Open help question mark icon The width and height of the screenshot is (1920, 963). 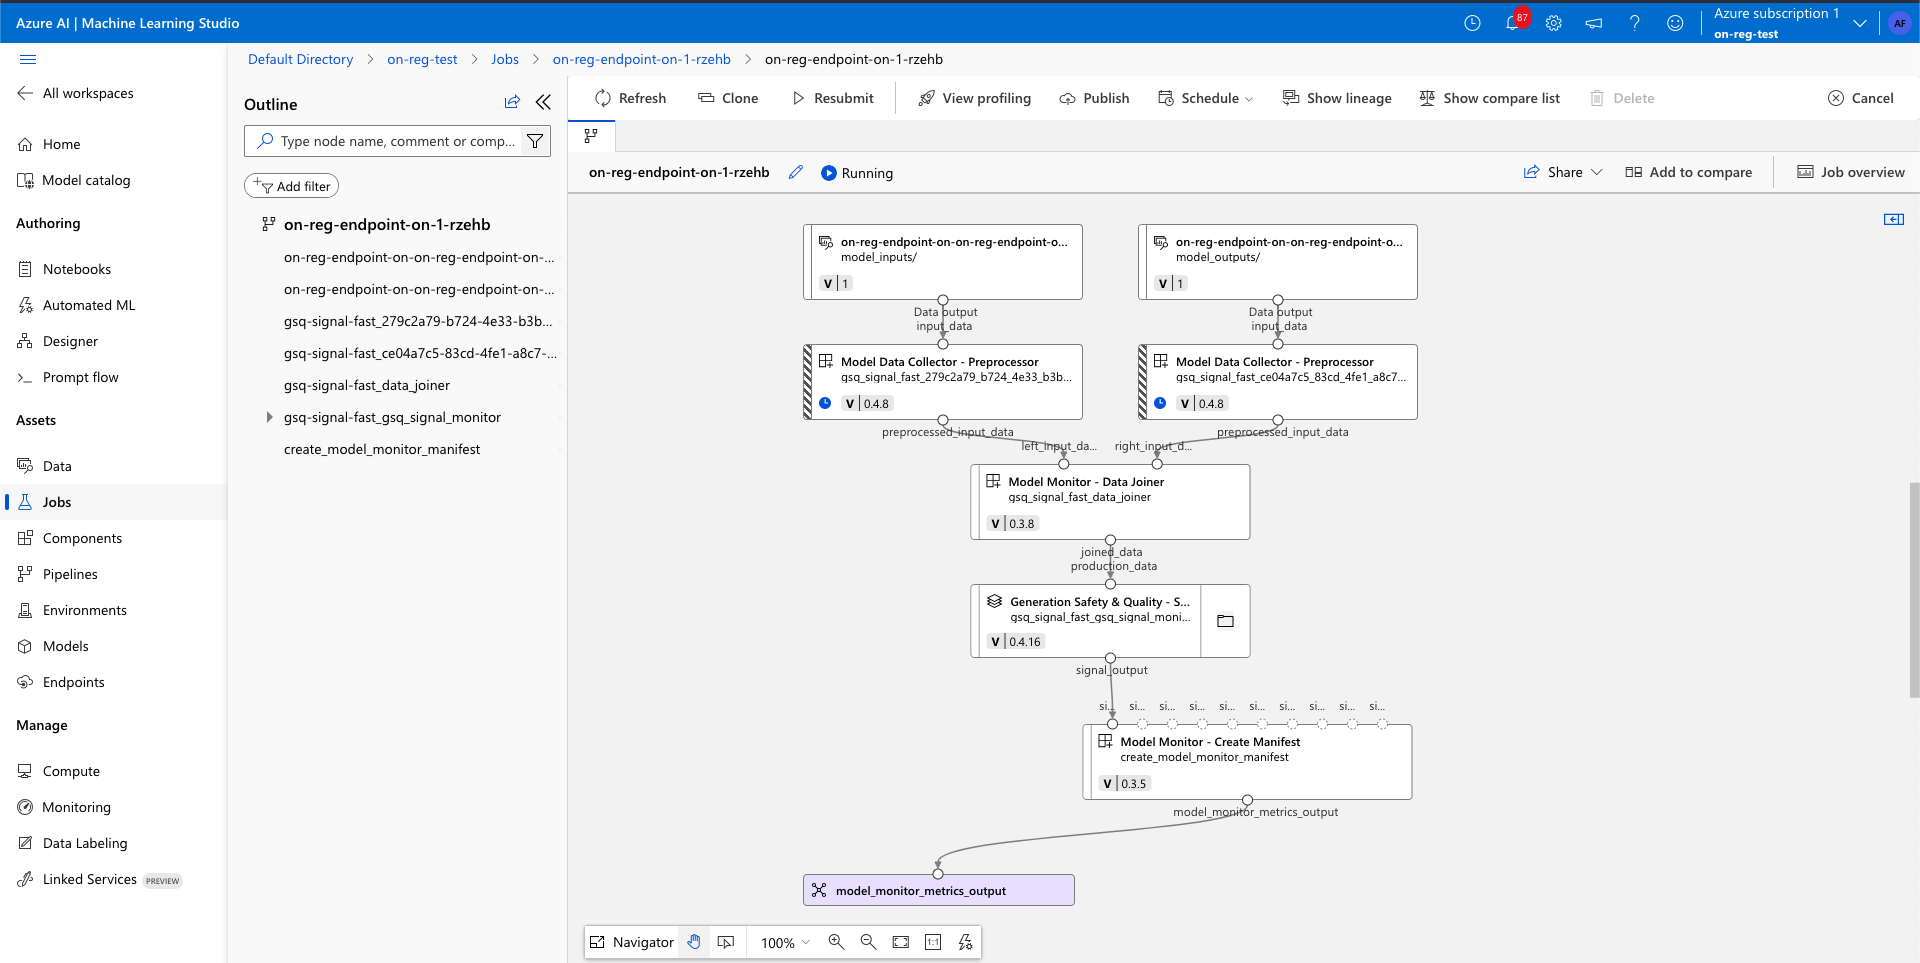pyautogui.click(x=1635, y=23)
